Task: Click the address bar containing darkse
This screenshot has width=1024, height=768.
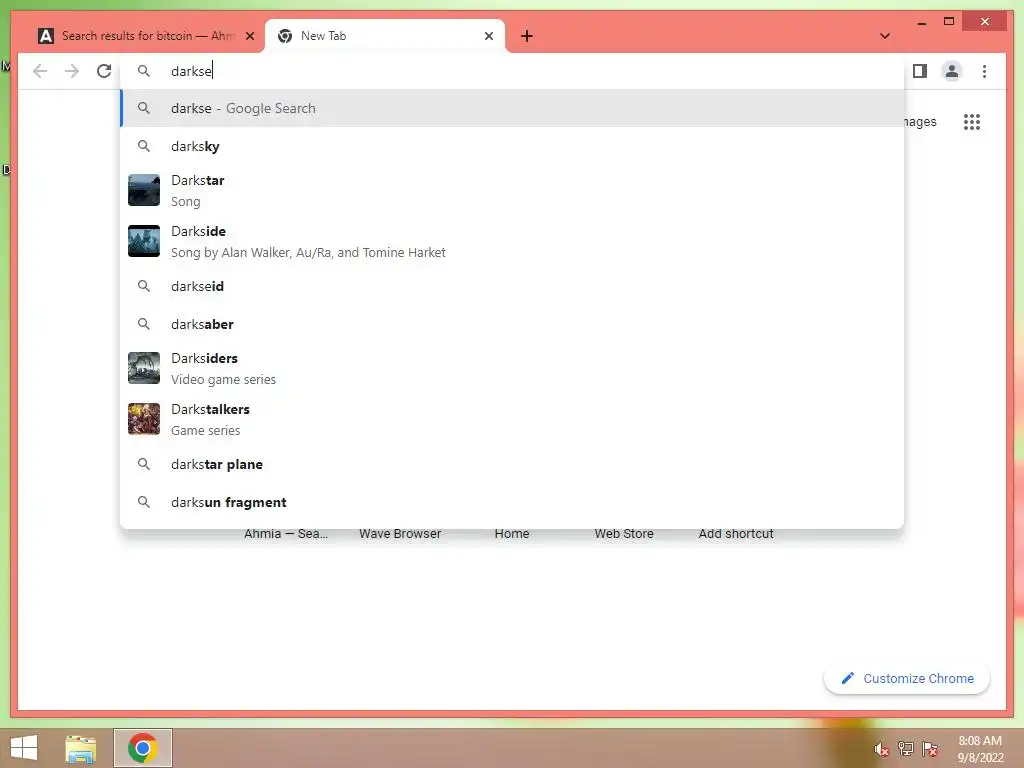Action: (512, 71)
